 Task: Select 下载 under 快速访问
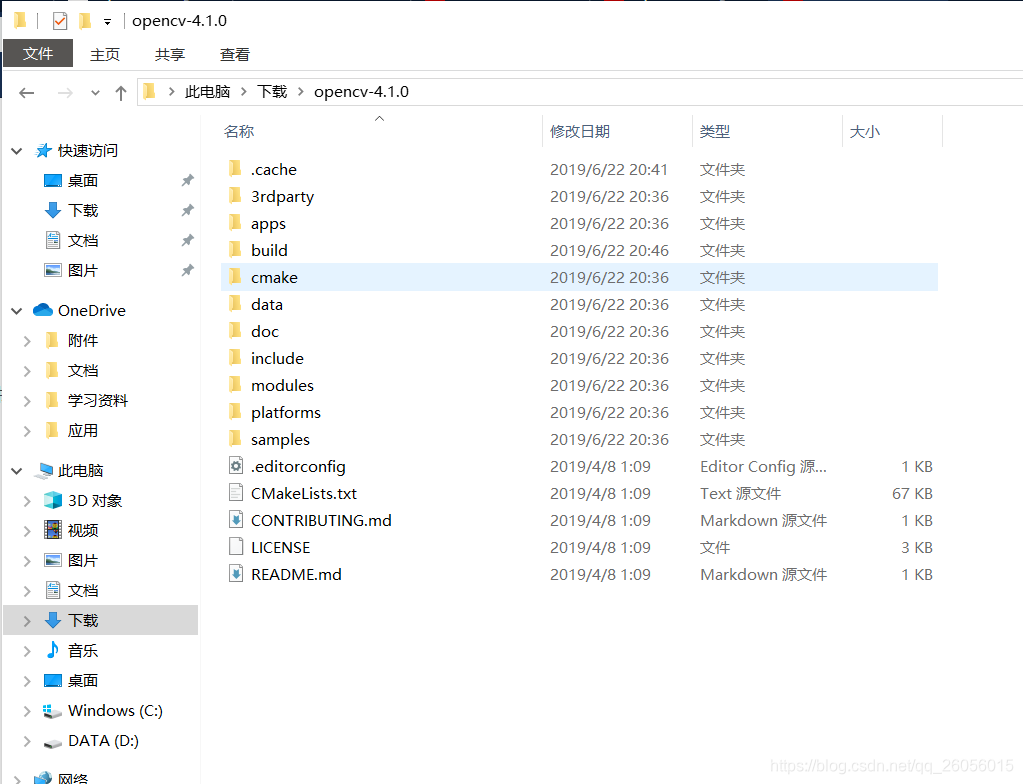83,211
